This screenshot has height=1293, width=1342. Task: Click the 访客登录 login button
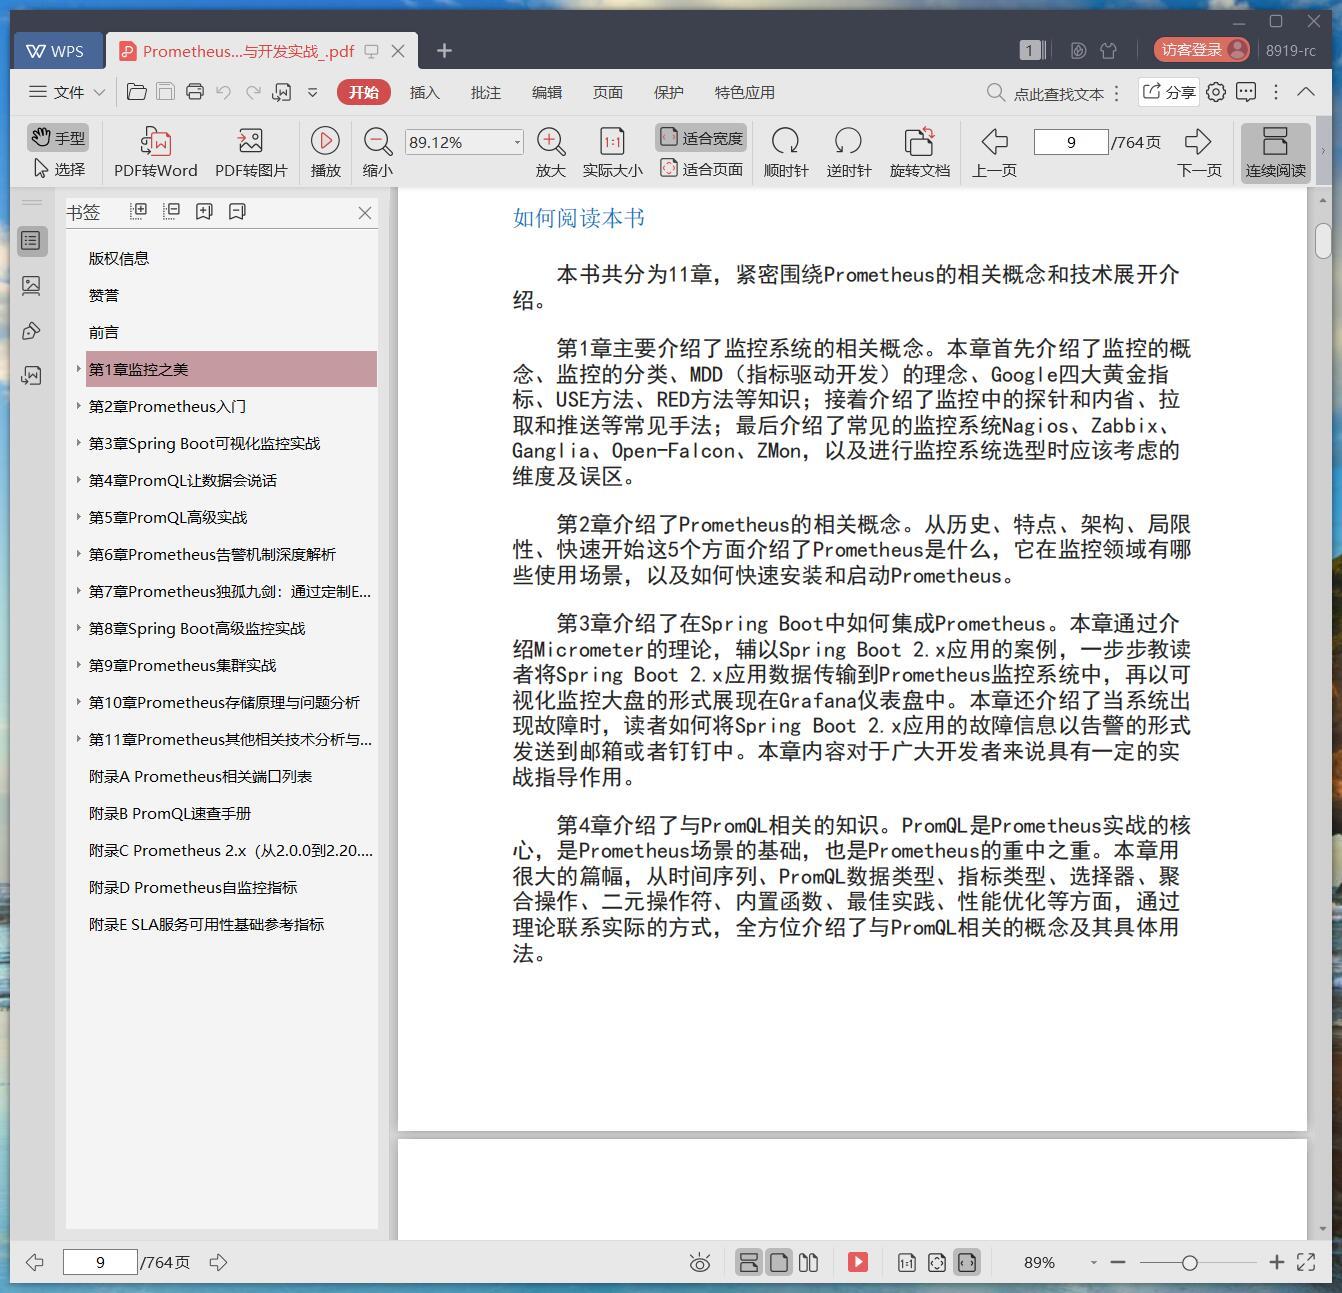tap(1201, 50)
